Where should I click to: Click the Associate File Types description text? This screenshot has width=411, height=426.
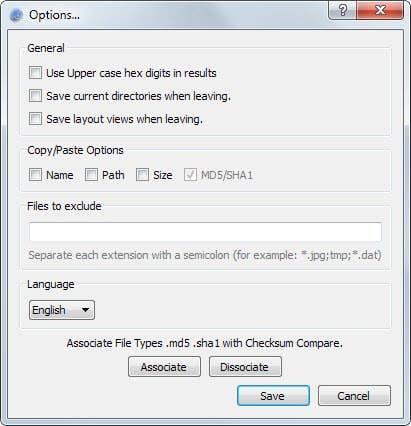[205, 343]
